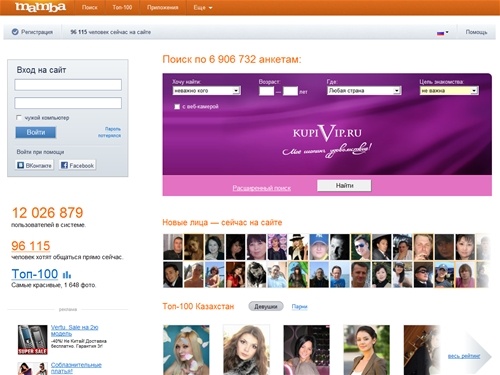This screenshot has height=375, width=500.
Task: Open the Приложения menu item
Action: pyautogui.click(x=163, y=7)
